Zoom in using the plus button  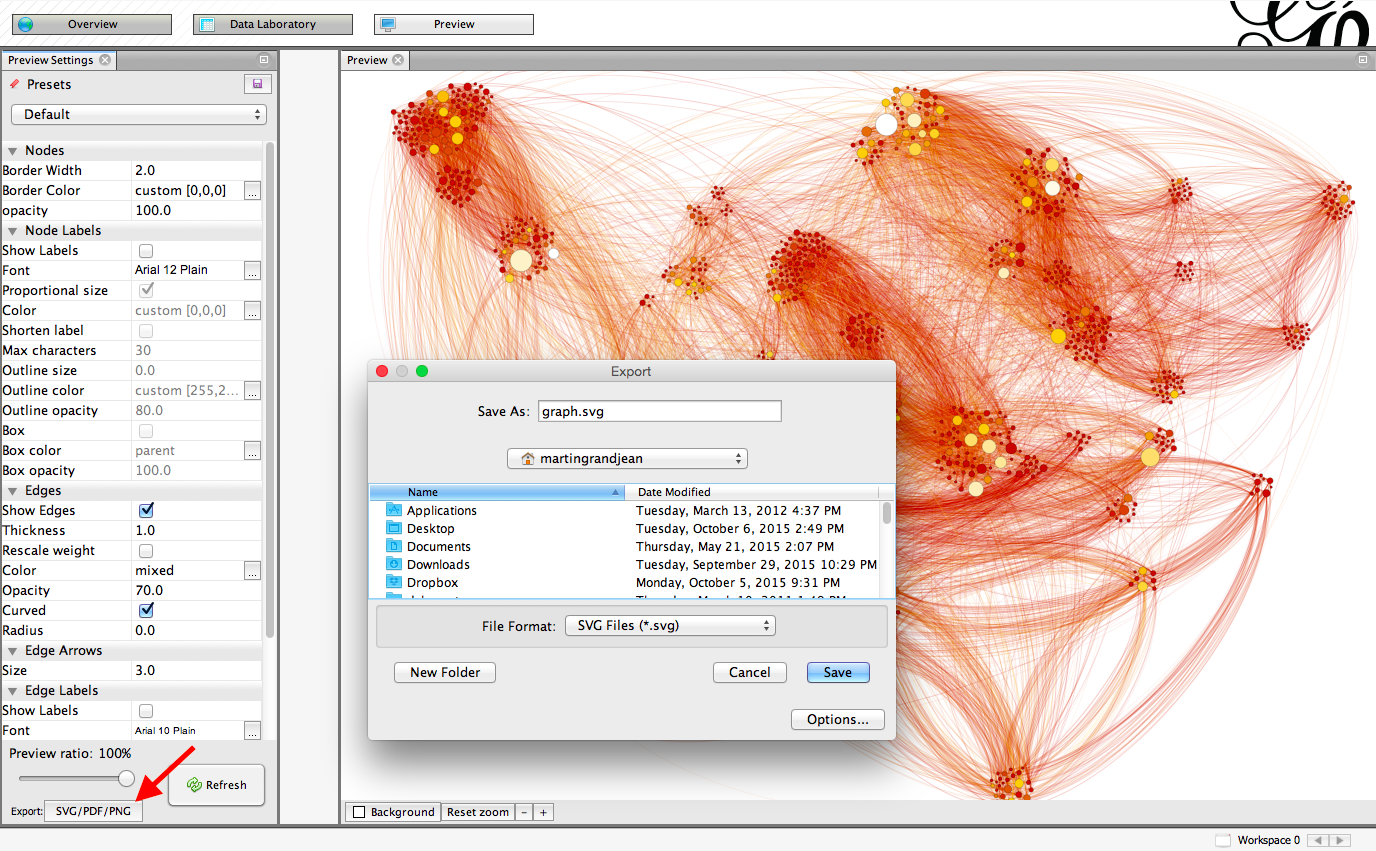coord(542,811)
